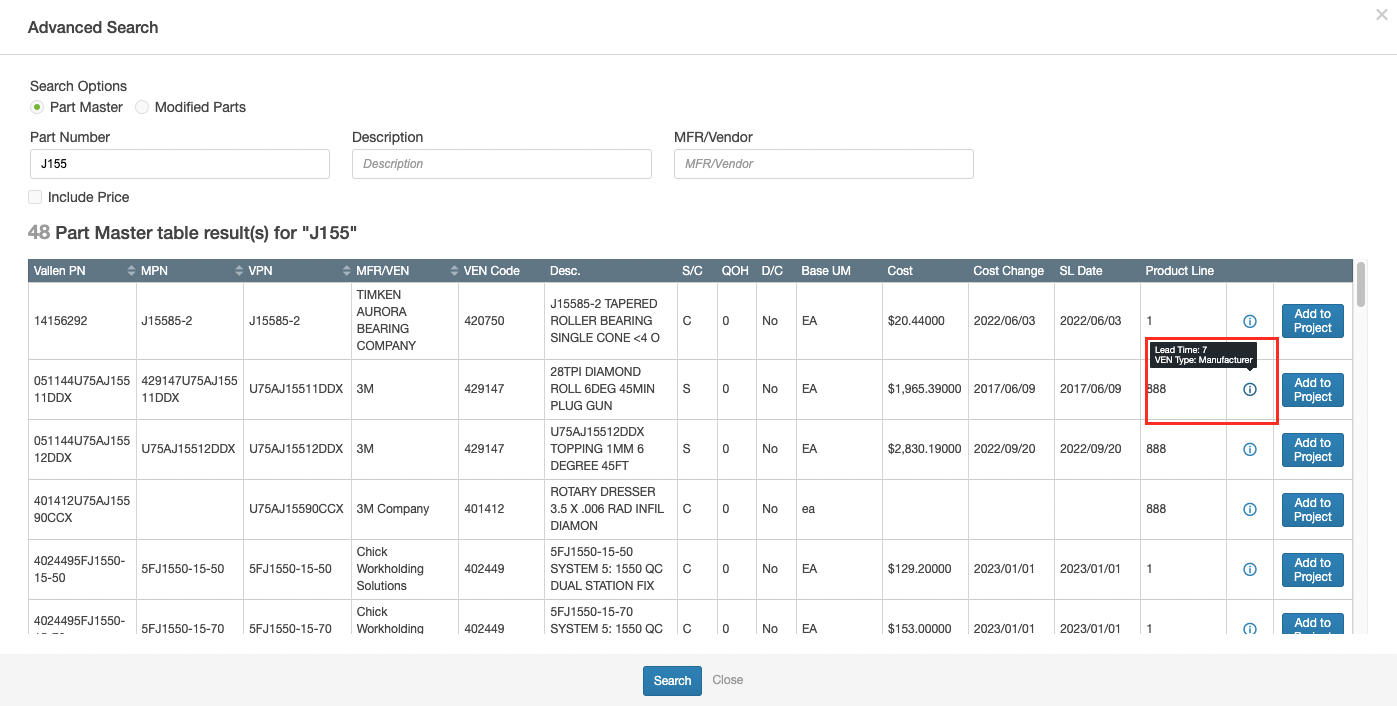
Task: Sort table by VPN column arrows
Action: click(346, 271)
